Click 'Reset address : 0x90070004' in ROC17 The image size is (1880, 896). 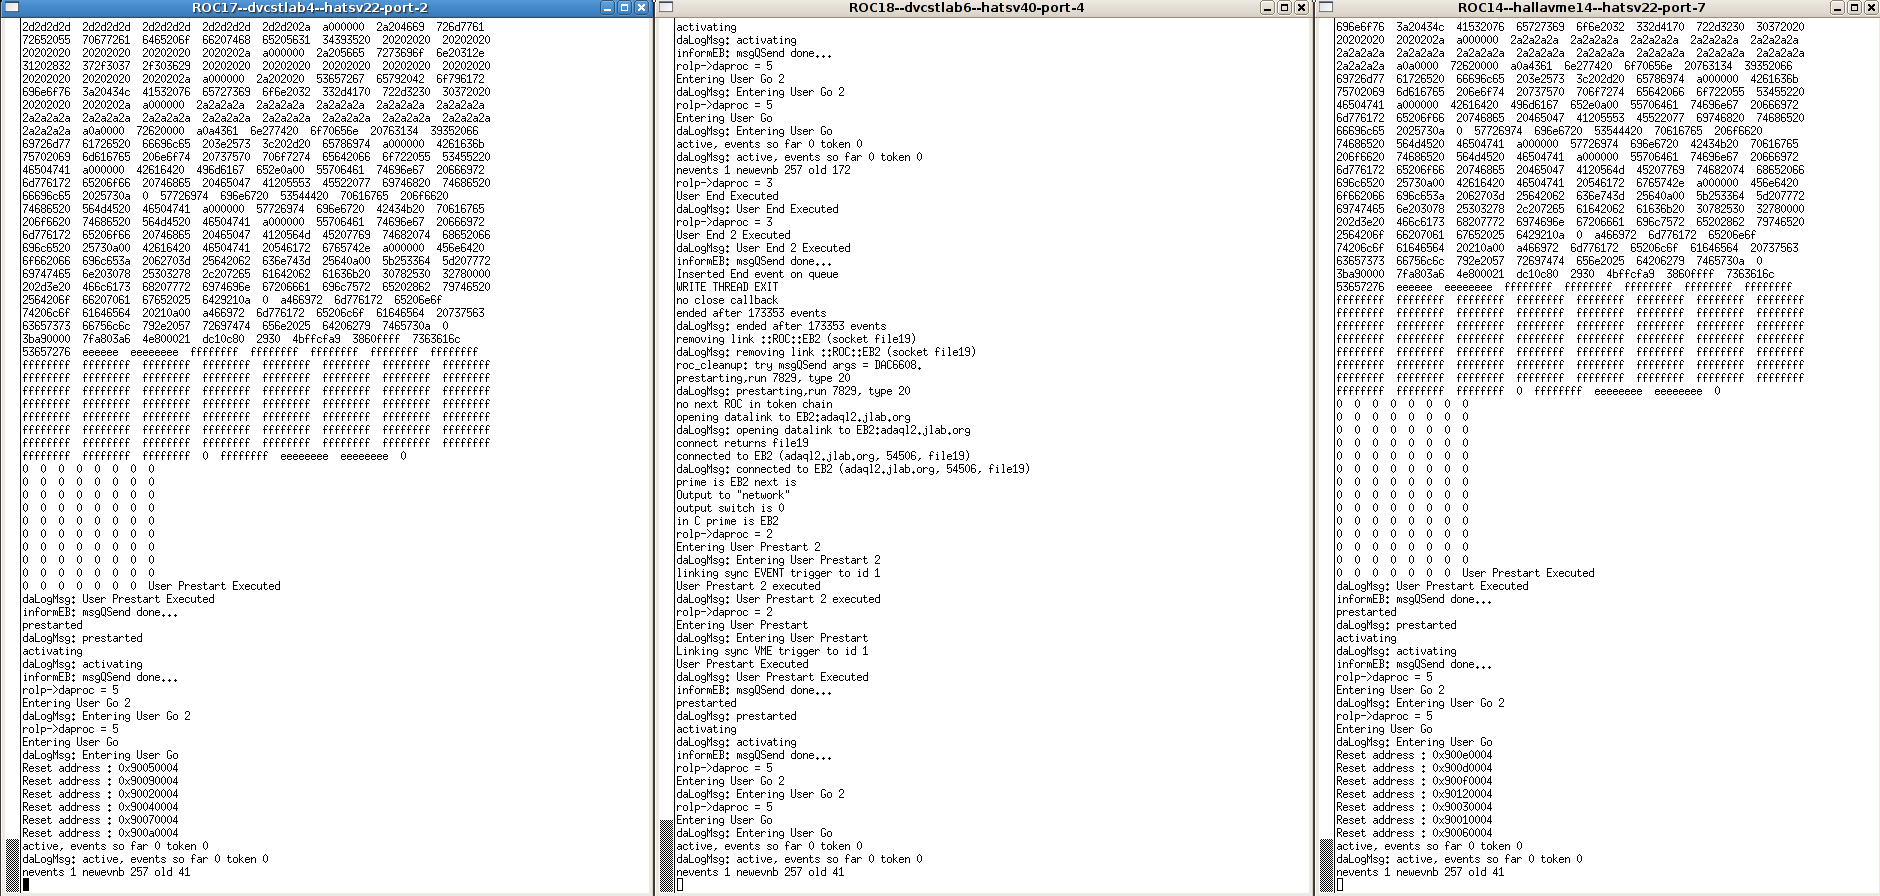(100, 820)
